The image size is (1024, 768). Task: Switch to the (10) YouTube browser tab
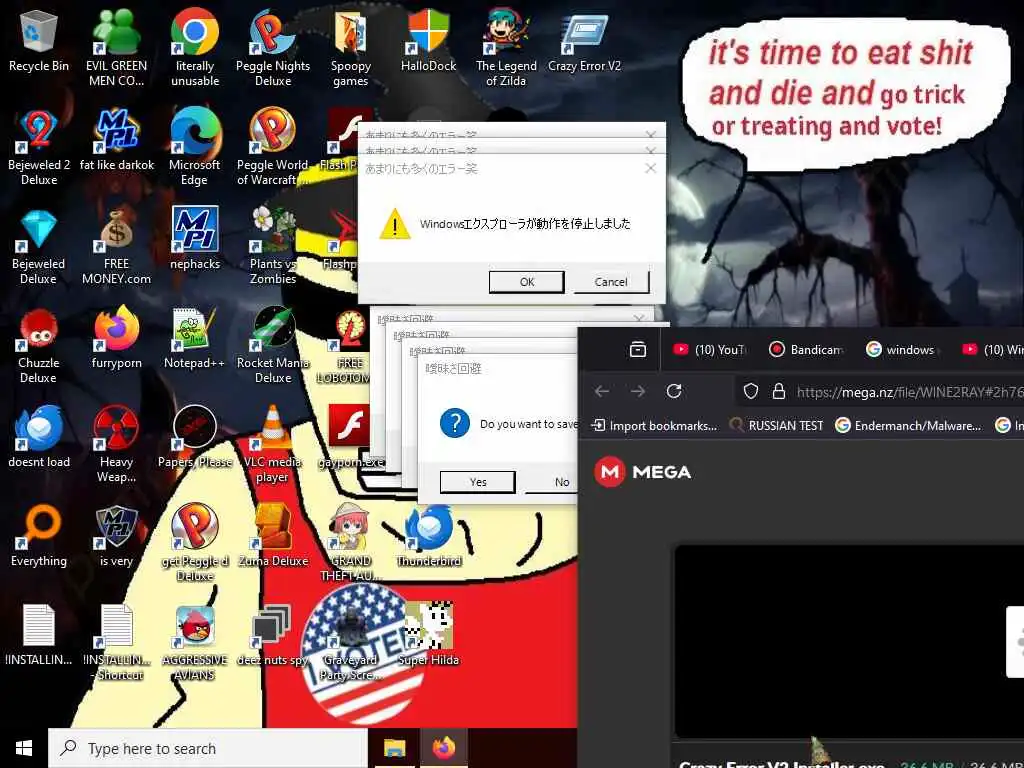point(709,350)
